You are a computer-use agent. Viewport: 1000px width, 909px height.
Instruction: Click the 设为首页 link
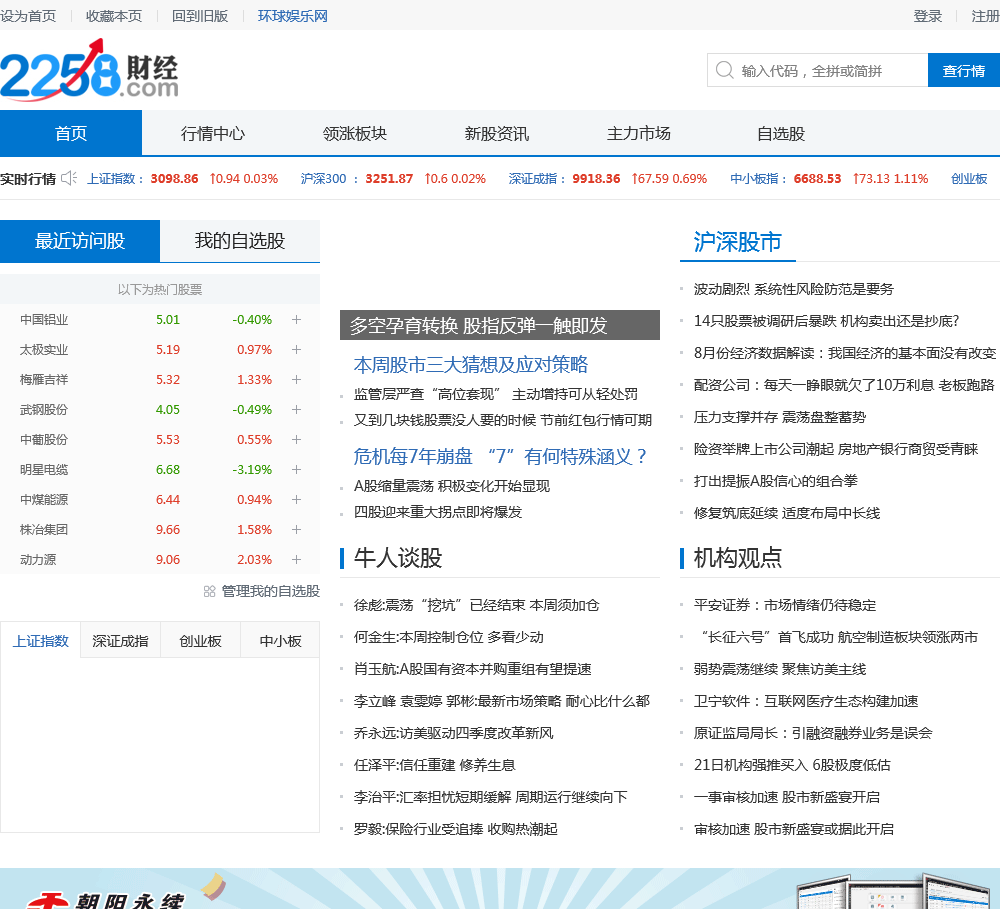[28, 16]
